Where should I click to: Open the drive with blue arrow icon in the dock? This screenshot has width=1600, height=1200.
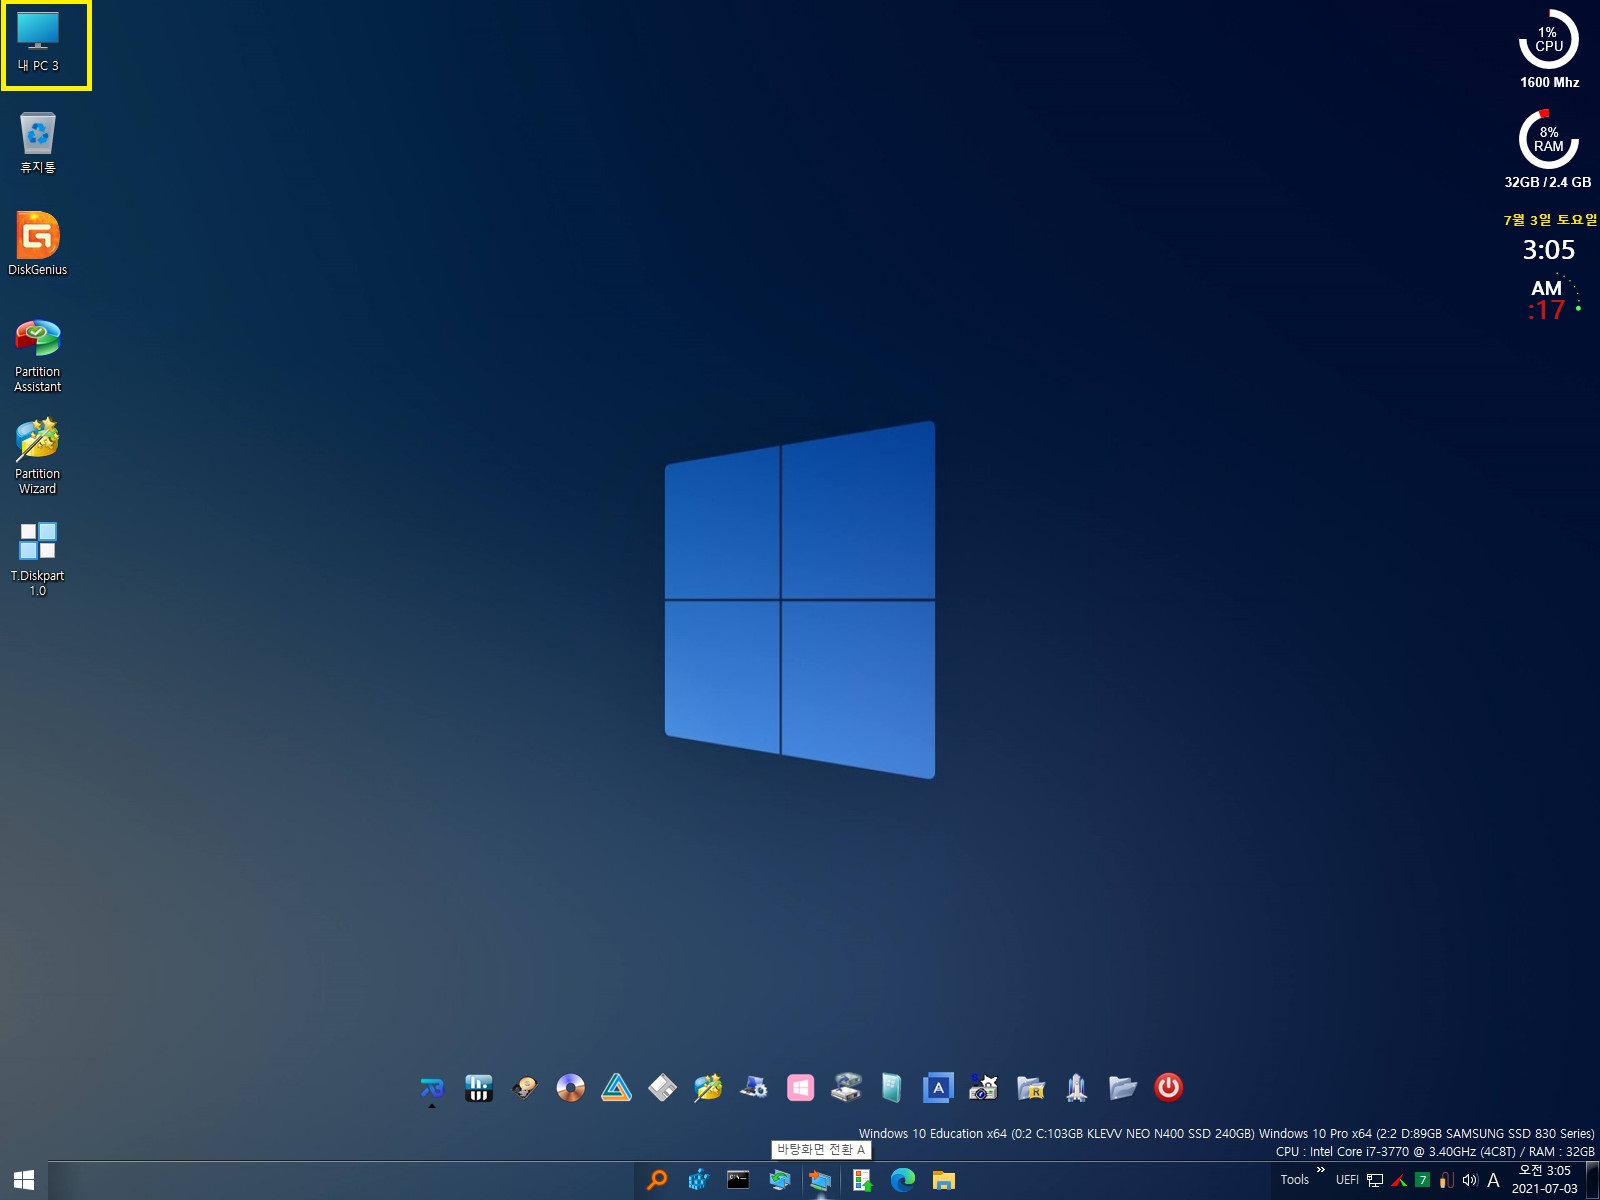tap(847, 1087)
